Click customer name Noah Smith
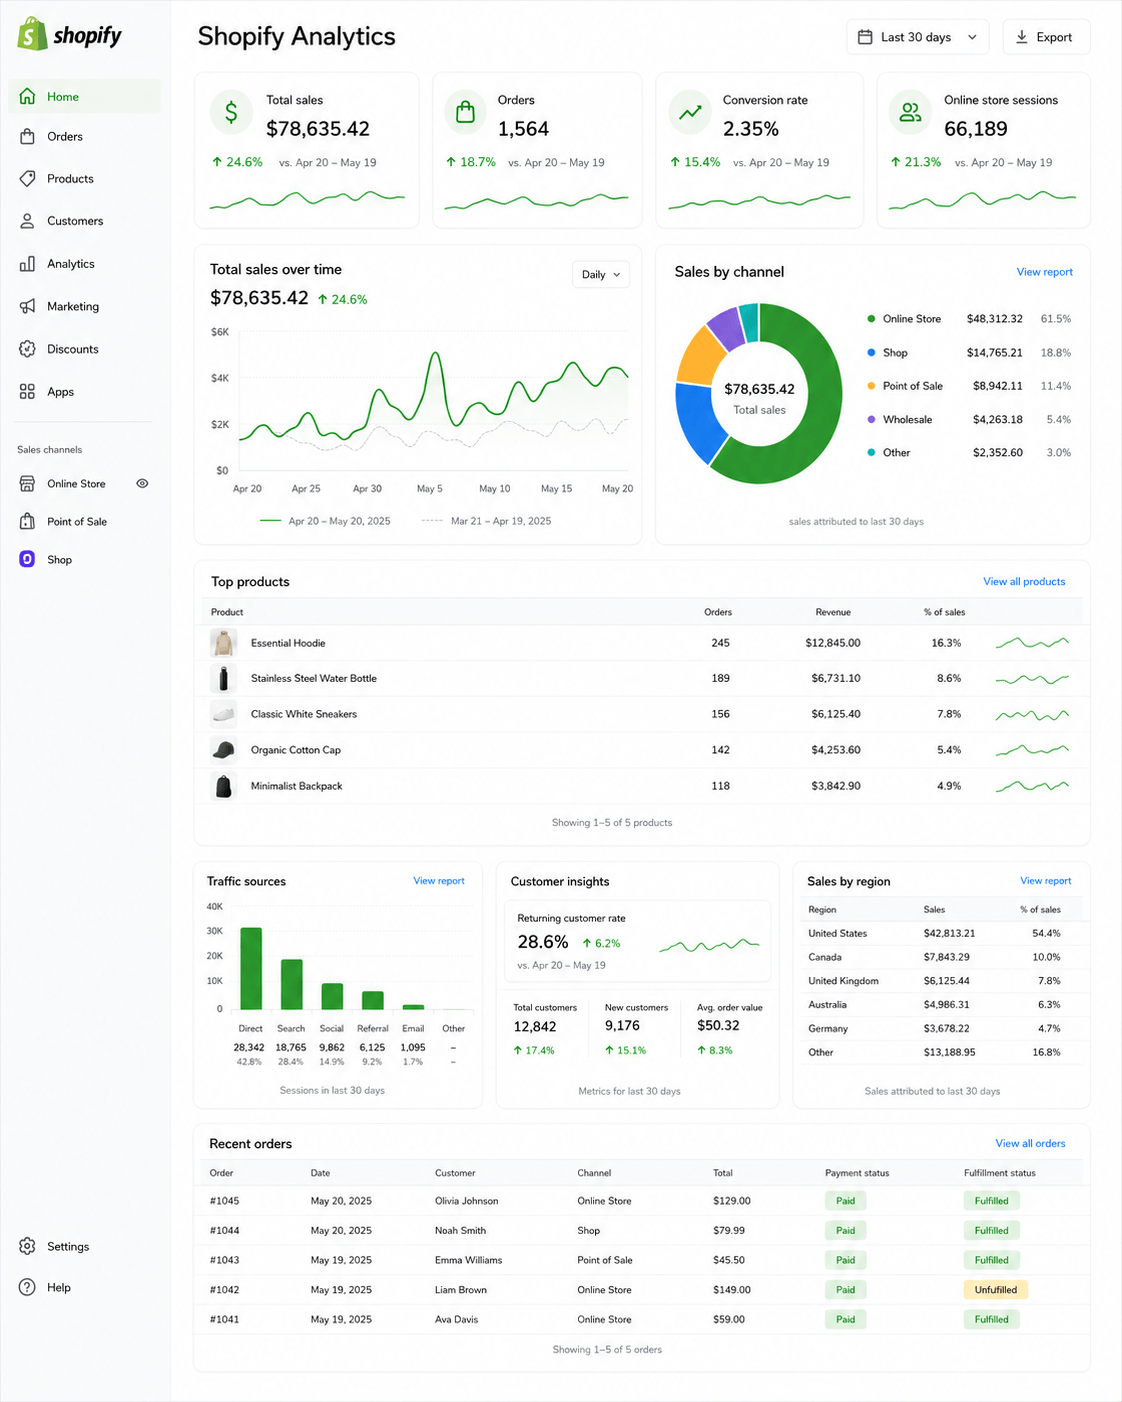1122x1402 pixels. (460, 1231)
